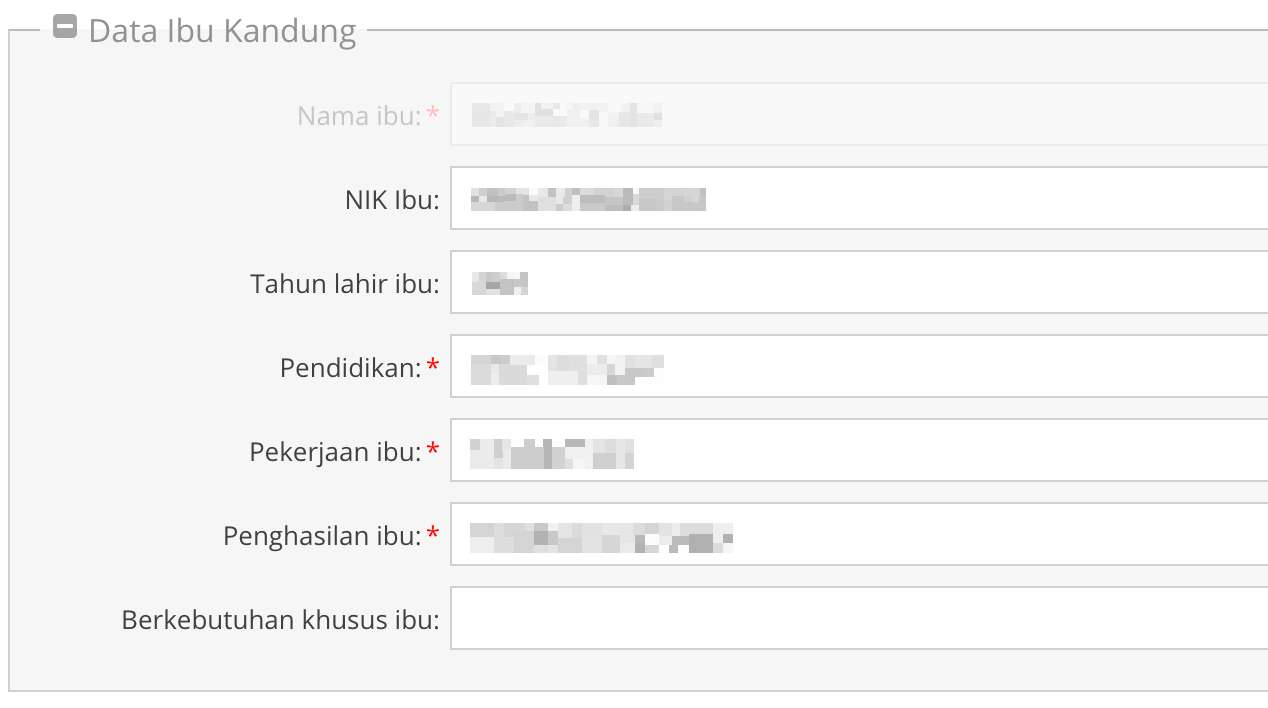This screenshot has width=1268, height=708.
Task: Click the 'Penghasilan ibu:' label
Action: [322, 536]
